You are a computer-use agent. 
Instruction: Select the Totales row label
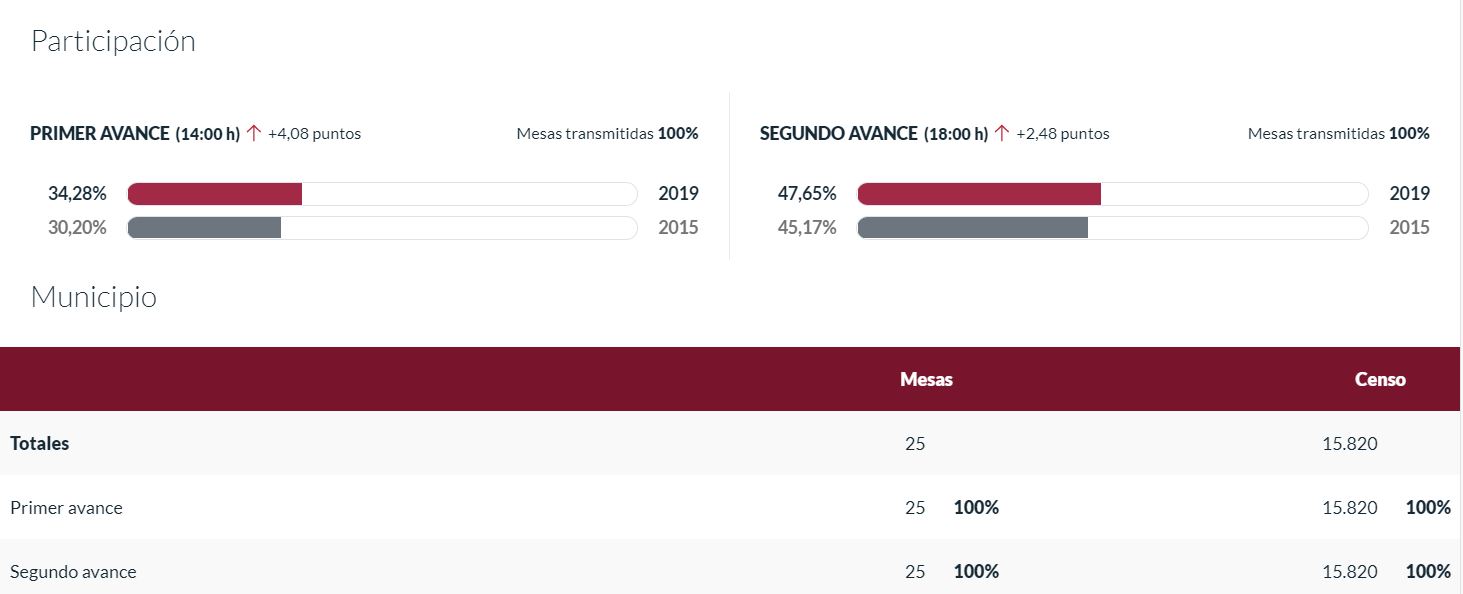[40, 443]
